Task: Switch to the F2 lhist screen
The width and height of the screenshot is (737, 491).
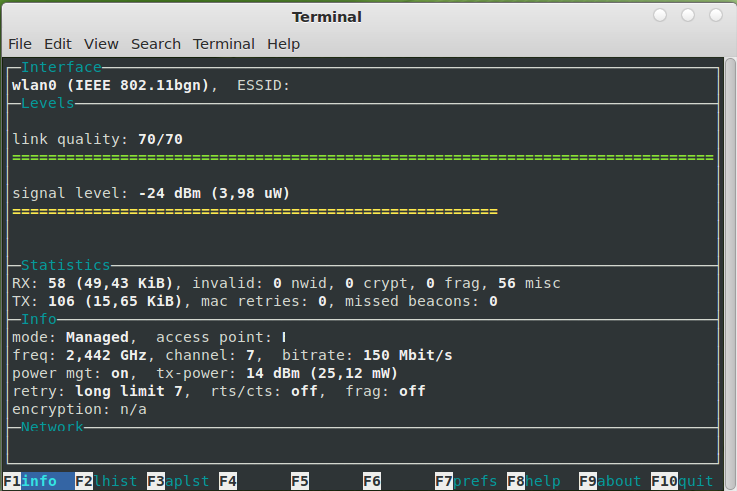Action: (106, 481)
